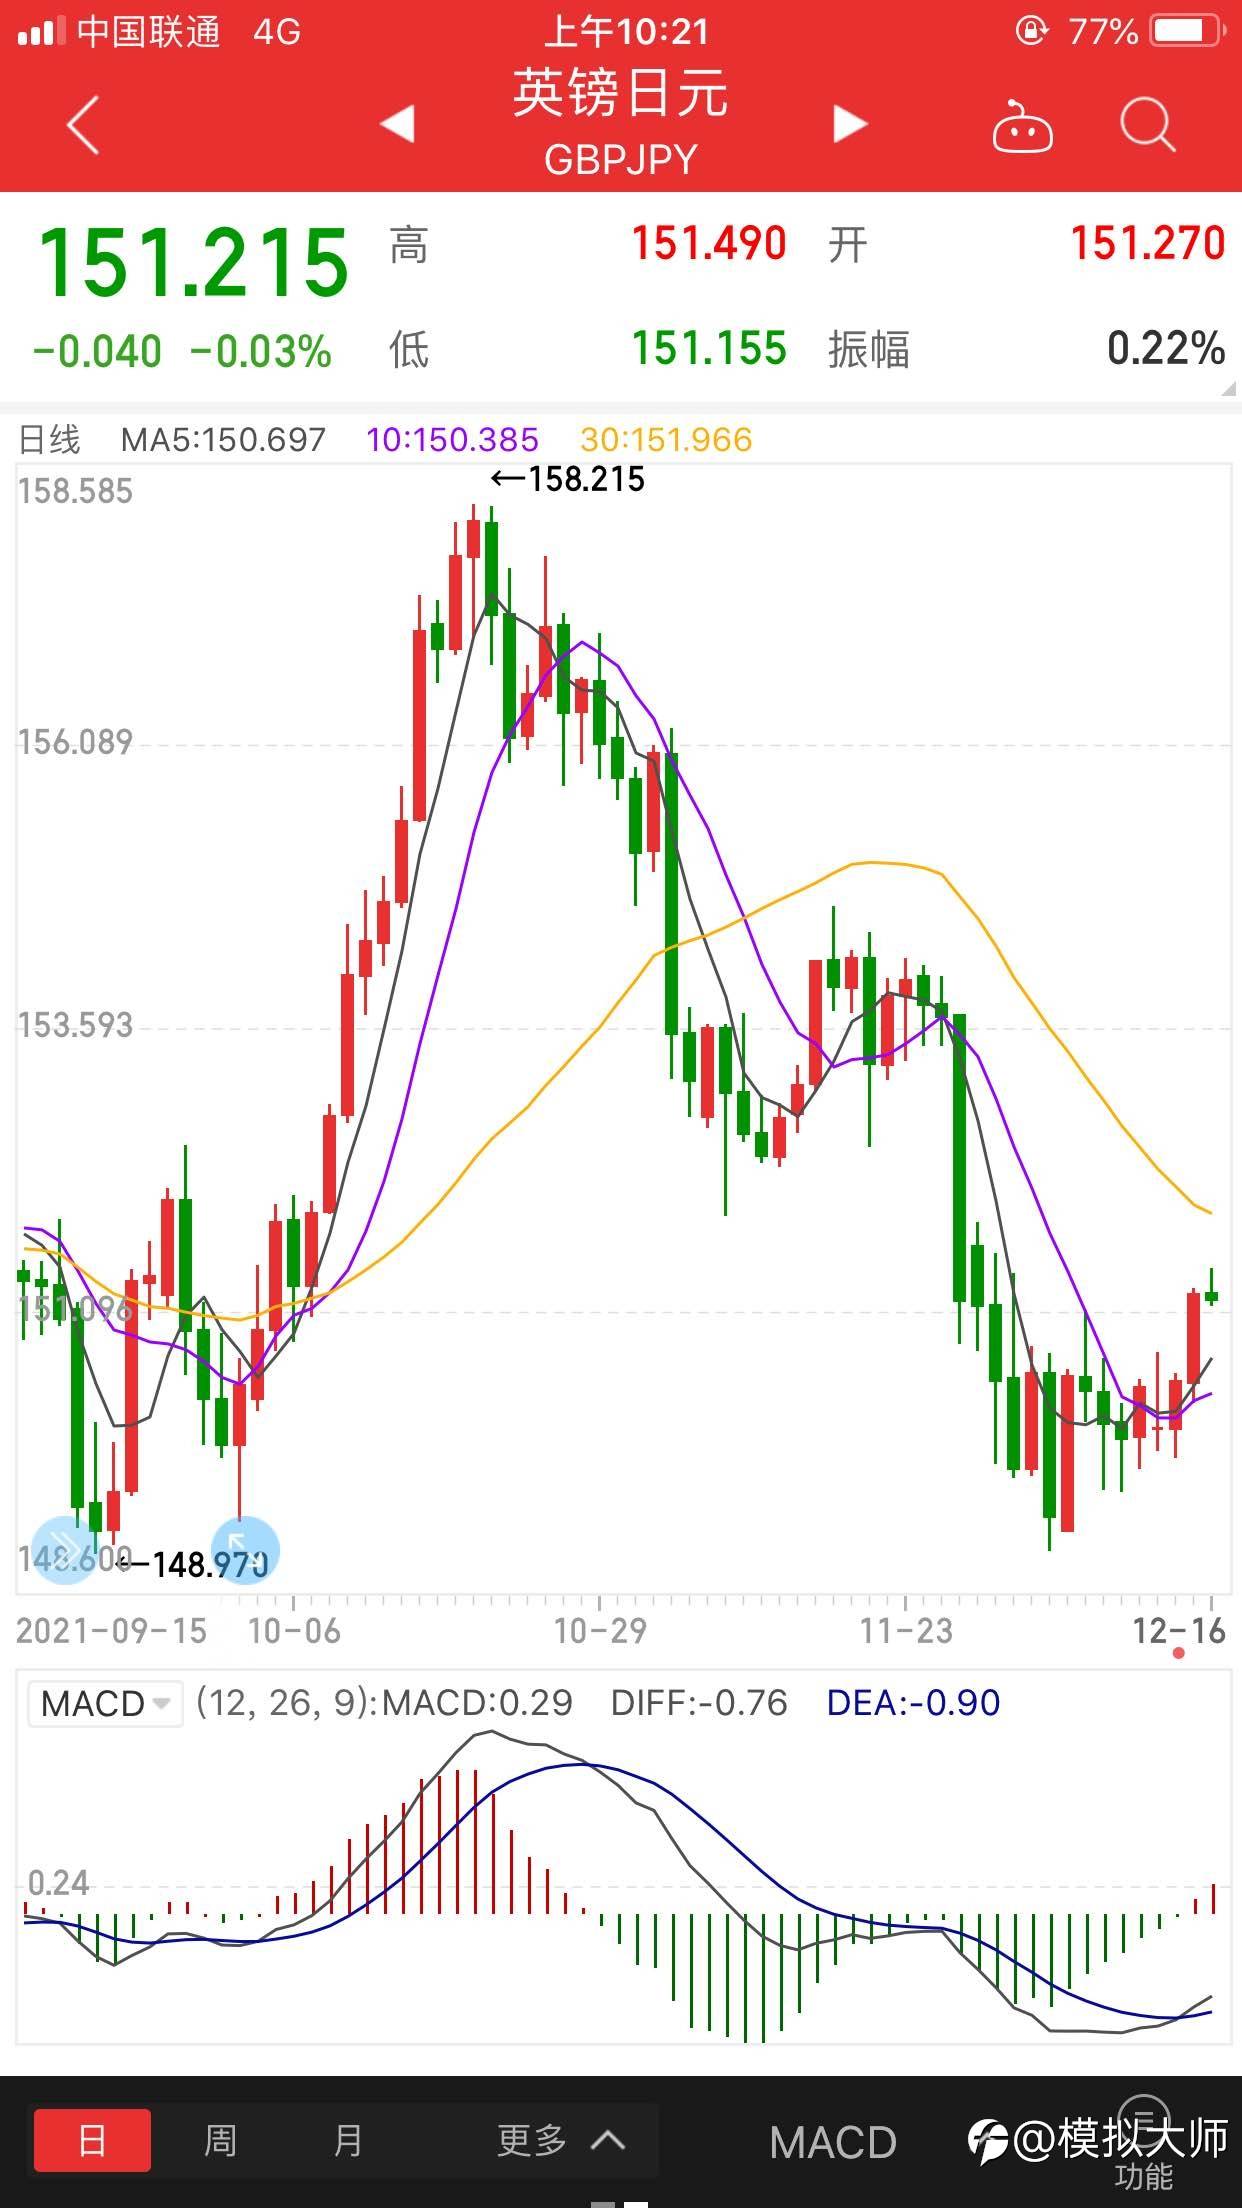Tap the 日线 chart label
This screenshot has height=2208, width=1242.
tap(50, 440)
